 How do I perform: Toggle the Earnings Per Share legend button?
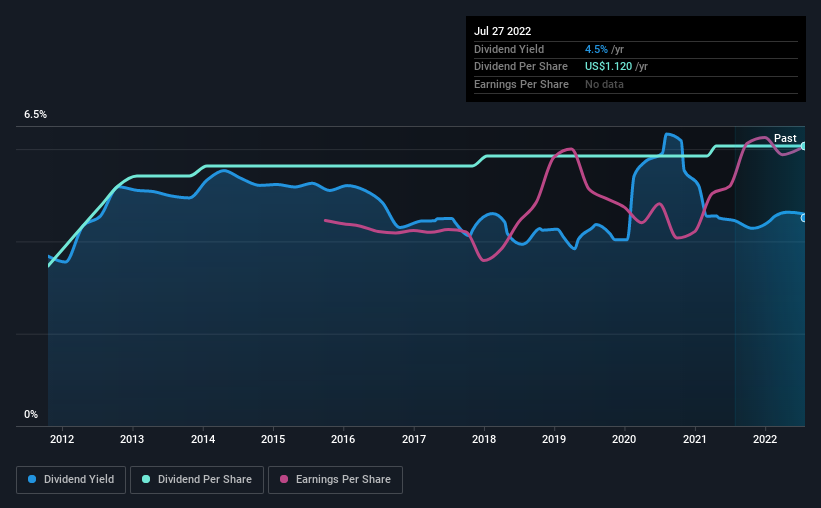coord(335,480)
